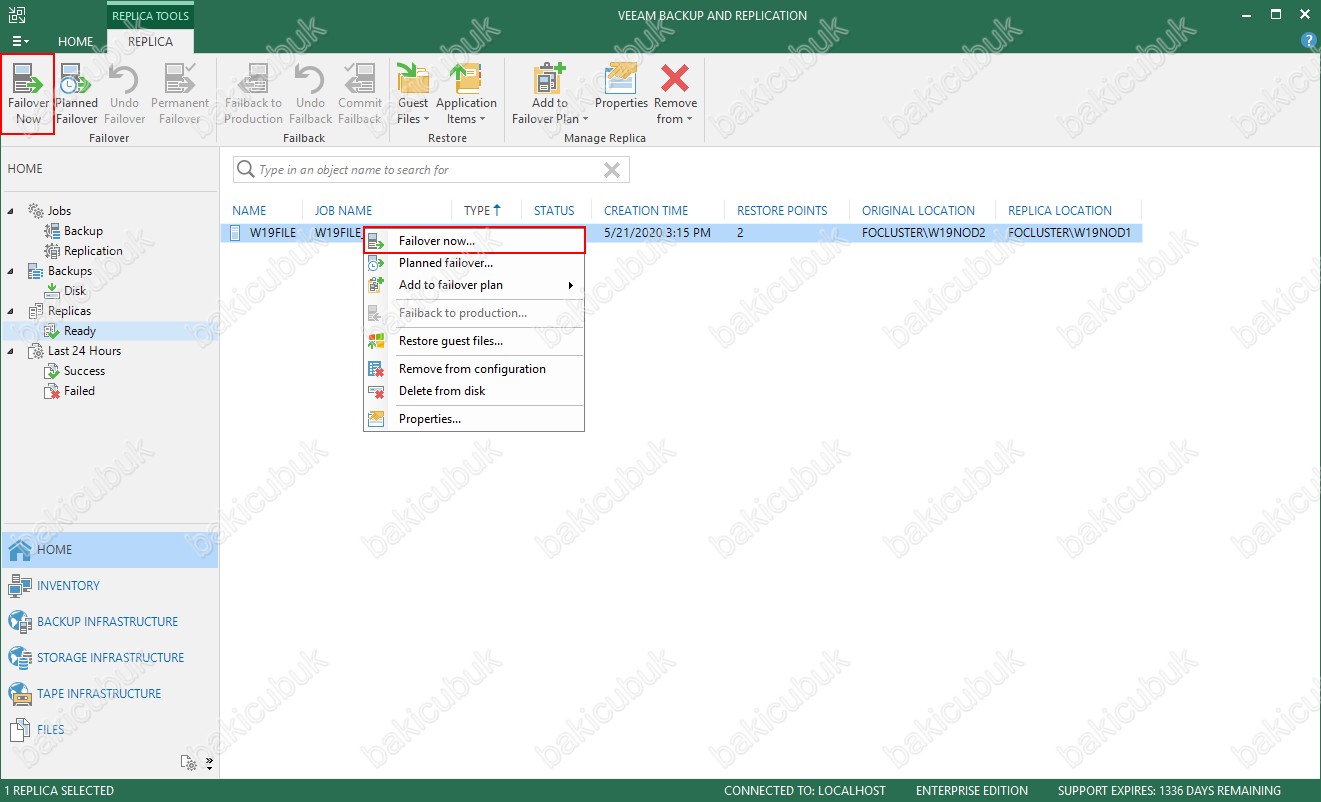
Task: Choose Planned failover... from context menu
Action: coord(474,263)
